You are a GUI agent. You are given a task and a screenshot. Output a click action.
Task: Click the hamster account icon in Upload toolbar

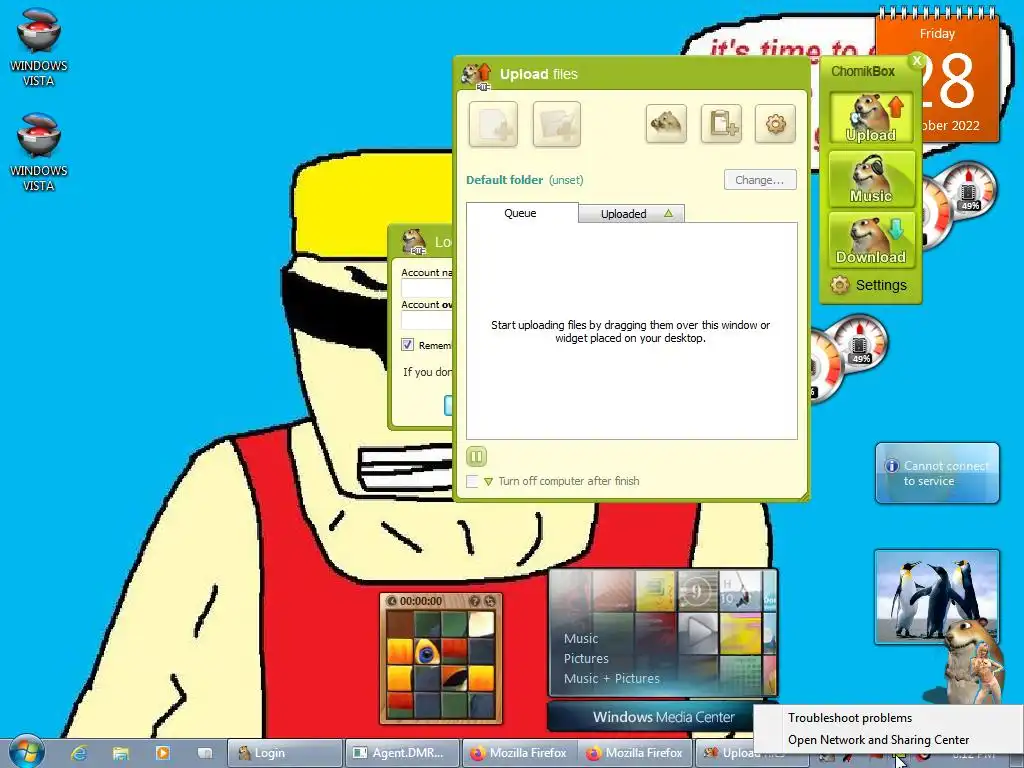pyautogui.click(x=666, y=123)
